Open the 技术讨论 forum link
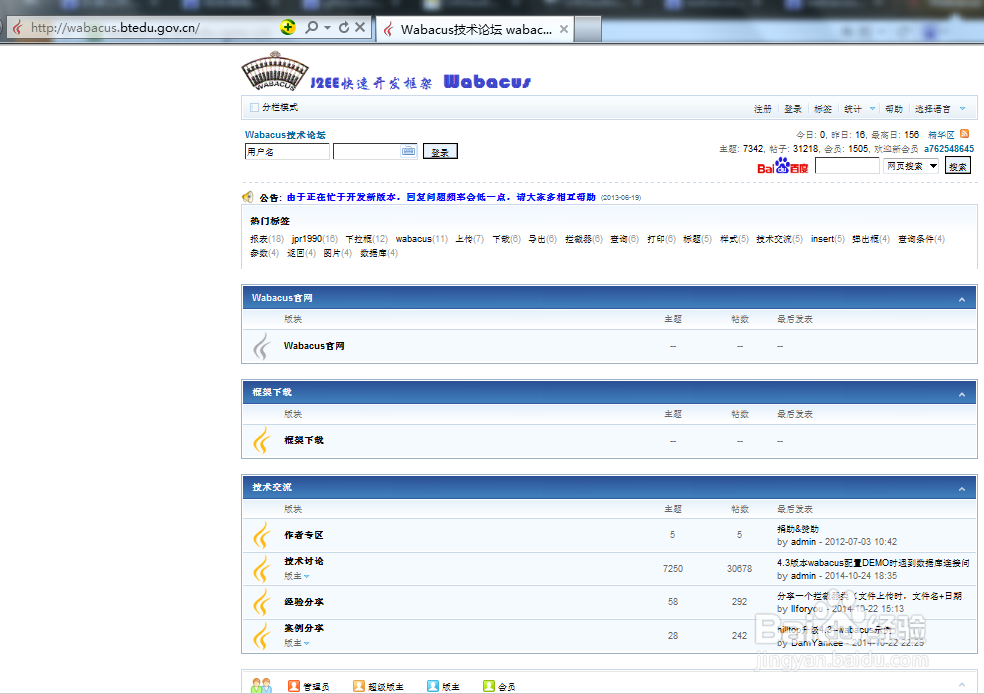This screenshot has width=984, height=694. pyautogui.click(x=304, y=561)
